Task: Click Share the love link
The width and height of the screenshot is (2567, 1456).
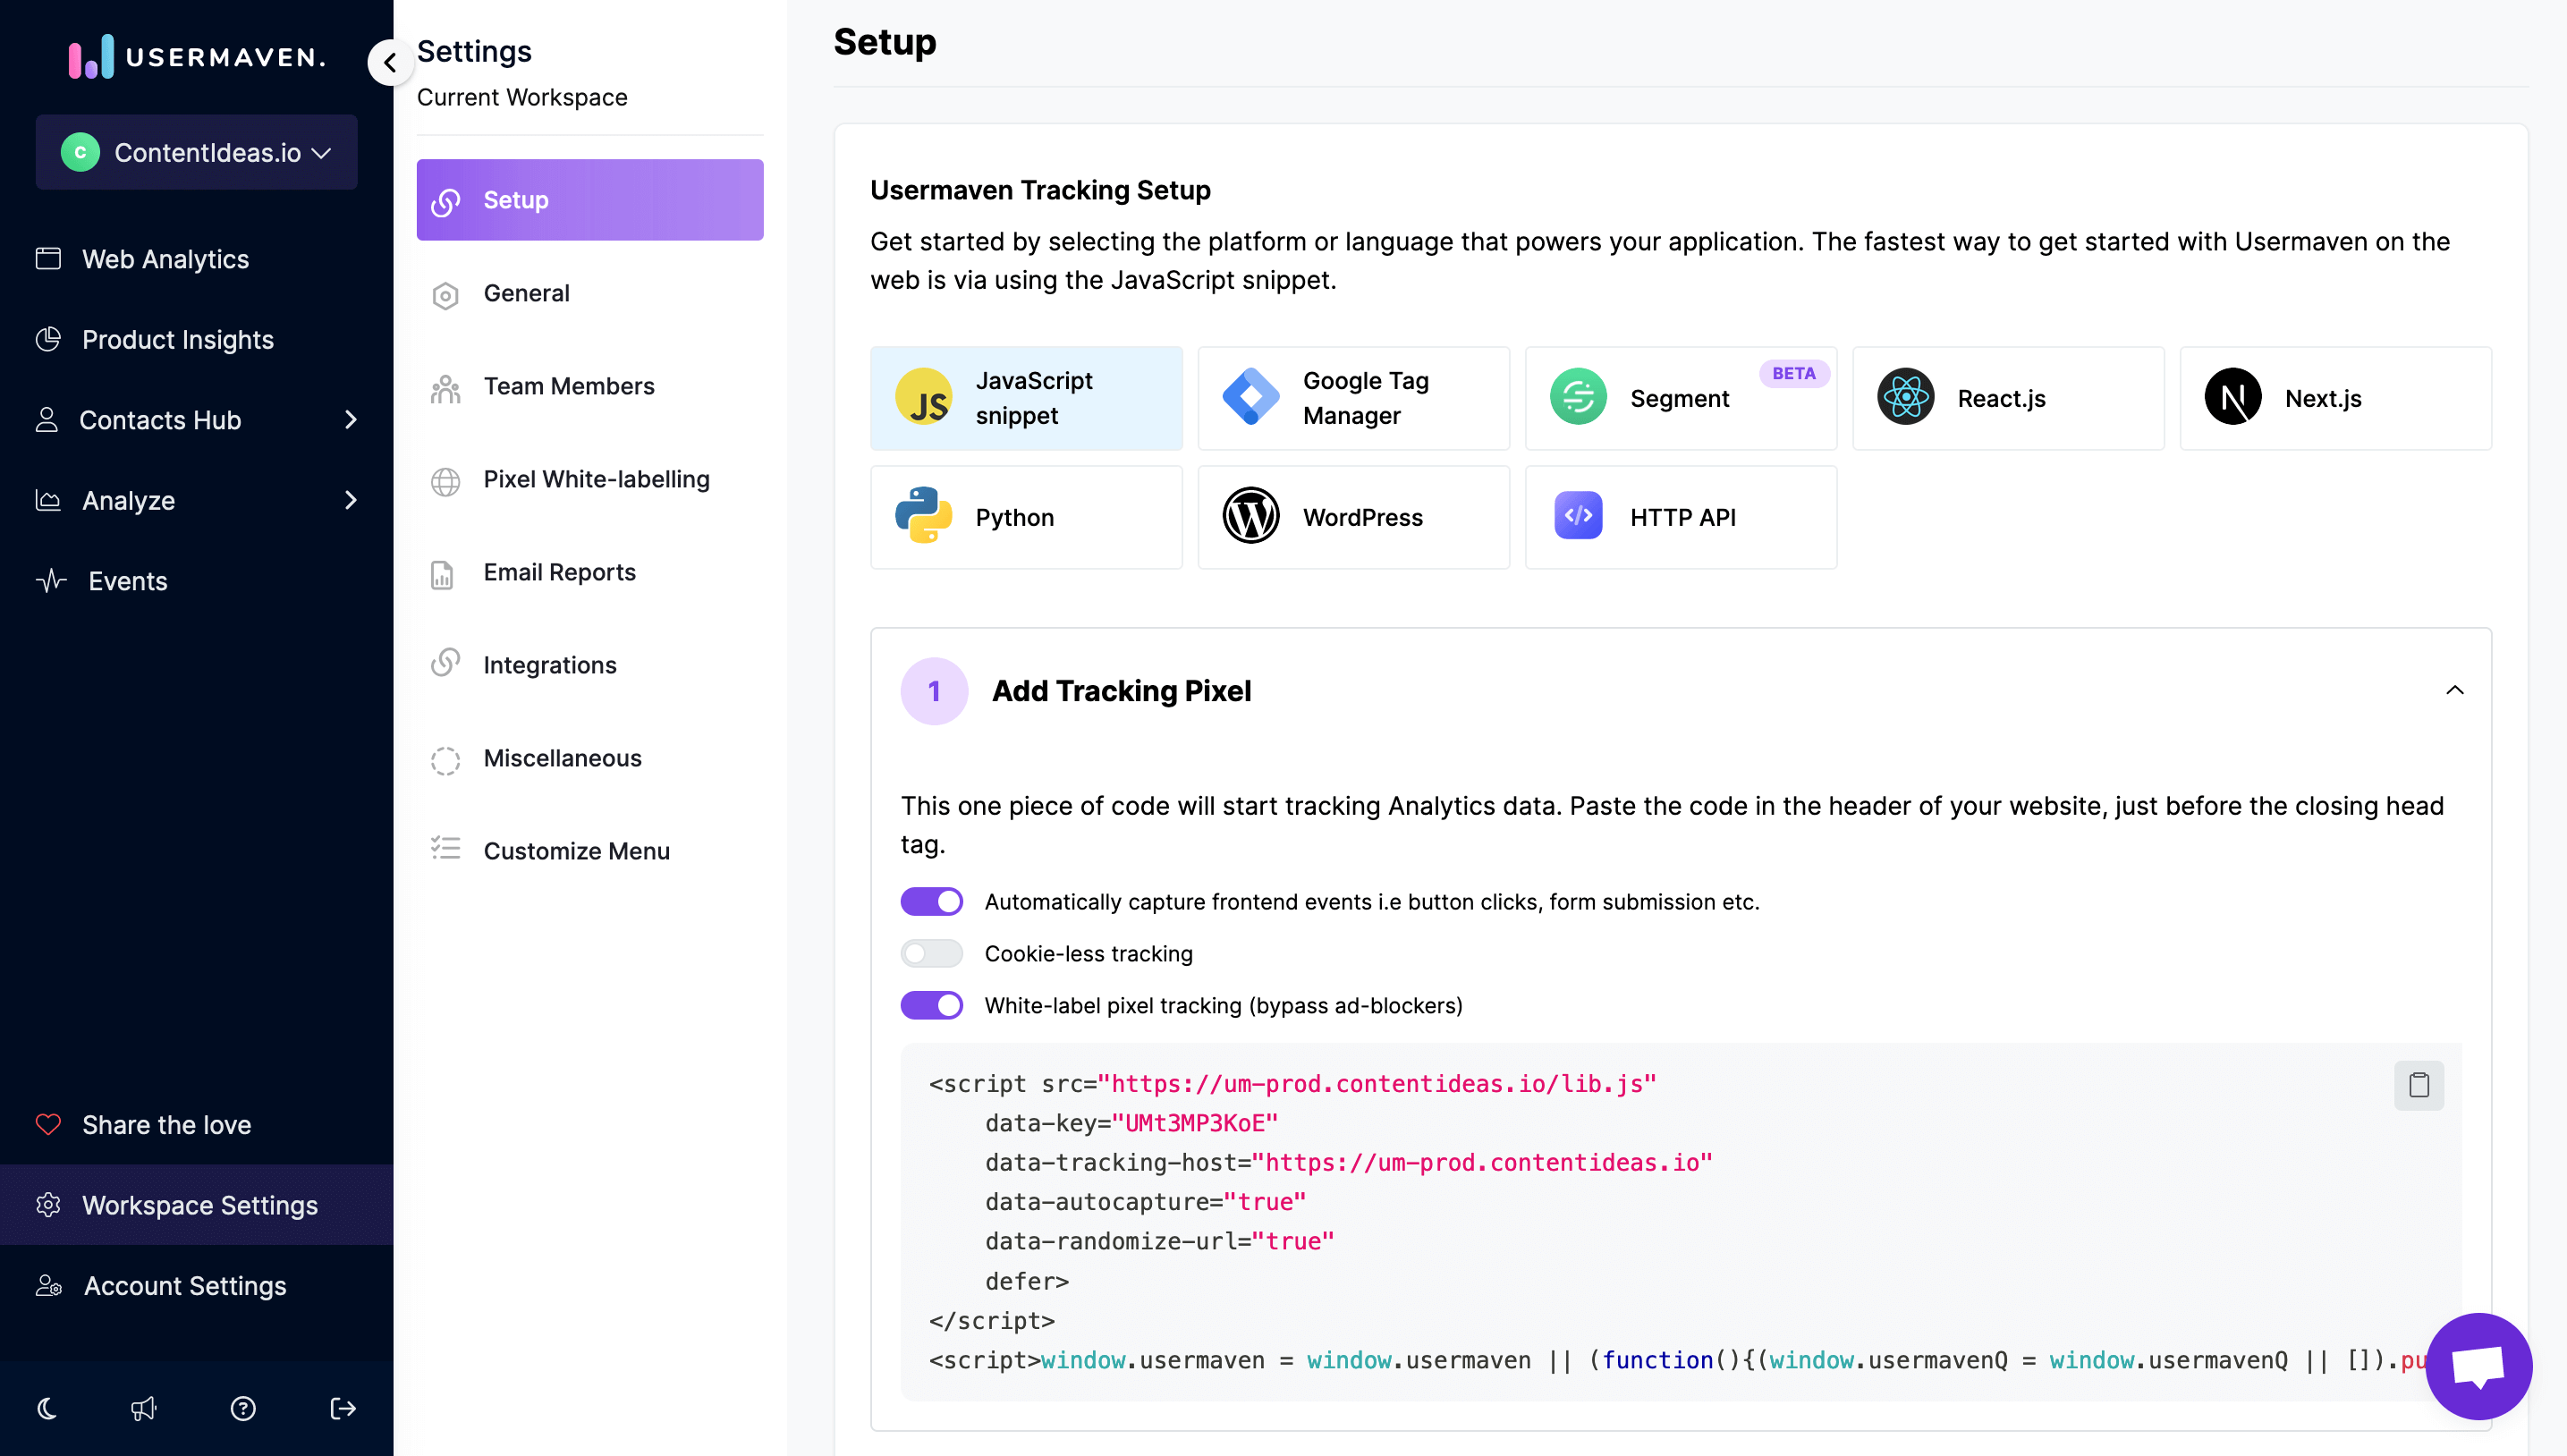Action: coord(166,1125)
